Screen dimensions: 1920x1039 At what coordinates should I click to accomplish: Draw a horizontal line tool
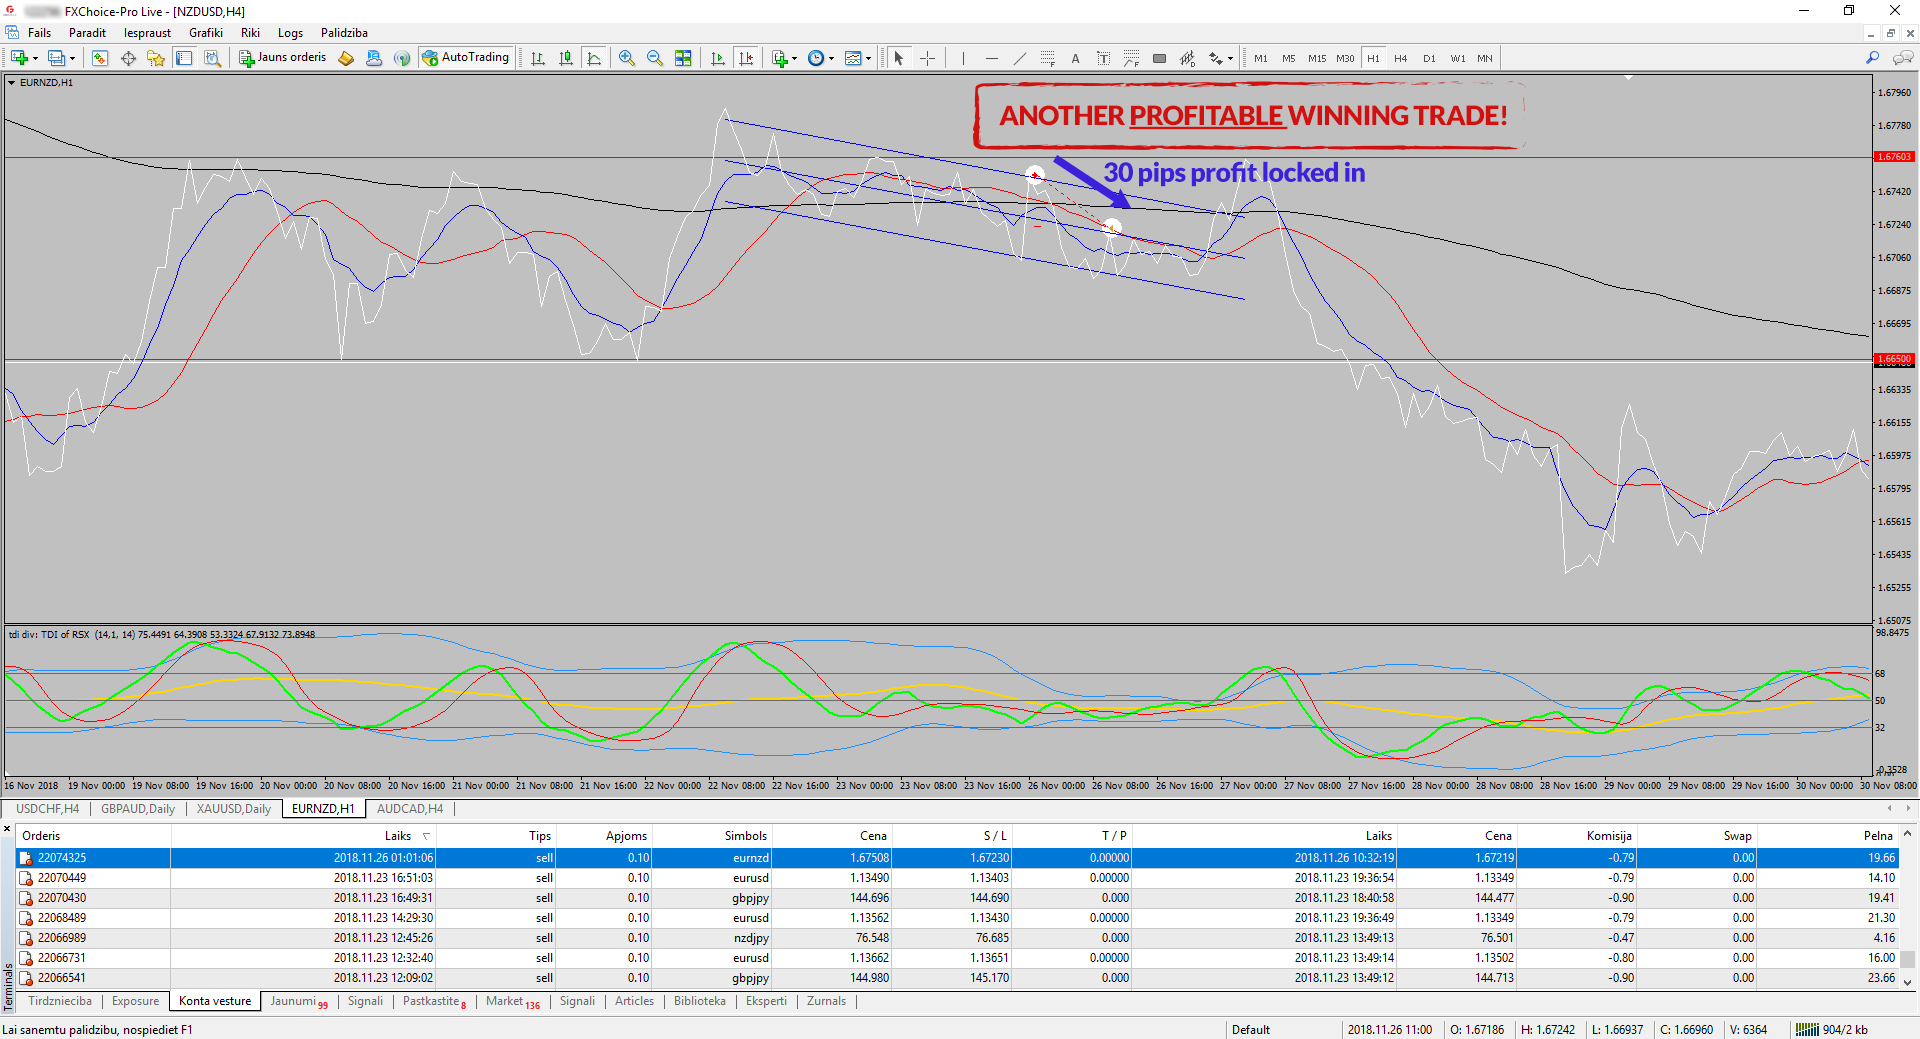click(991, 58)
